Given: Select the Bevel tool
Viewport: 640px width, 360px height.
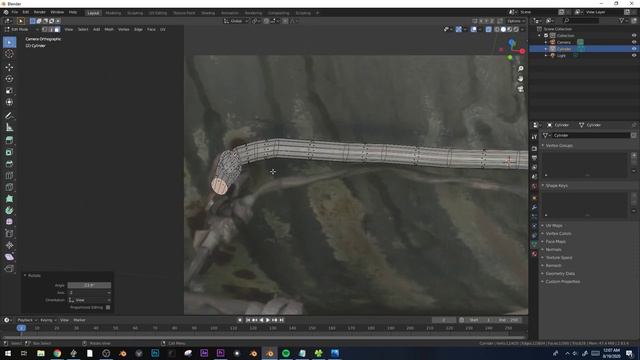Looking at the screenshot, I should pyautogui.click(x=9, y=164).
